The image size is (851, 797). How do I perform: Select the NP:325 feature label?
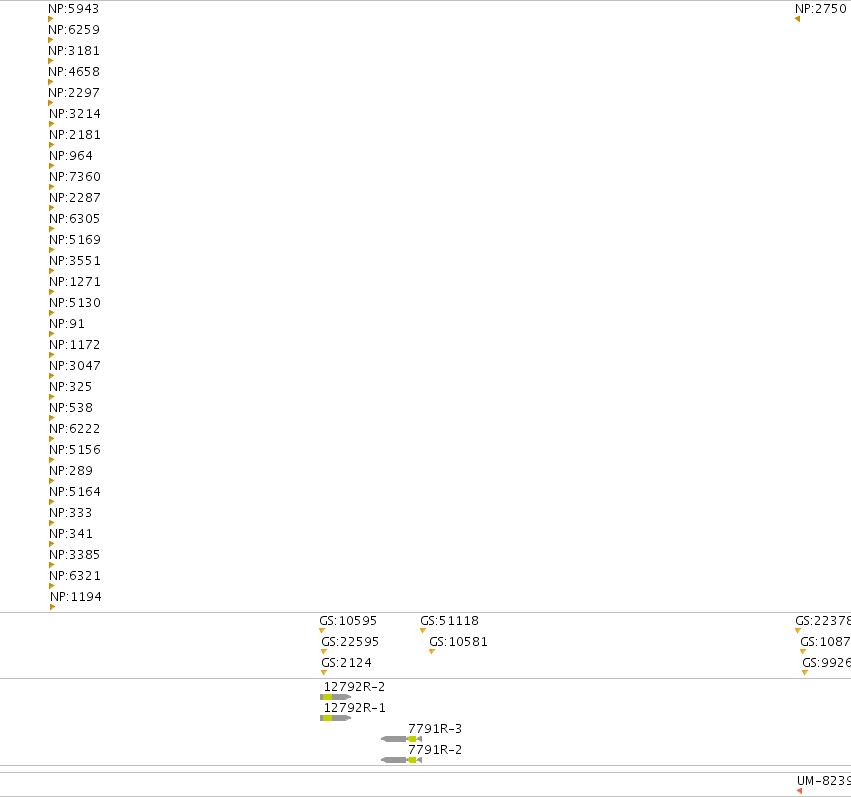71,387
